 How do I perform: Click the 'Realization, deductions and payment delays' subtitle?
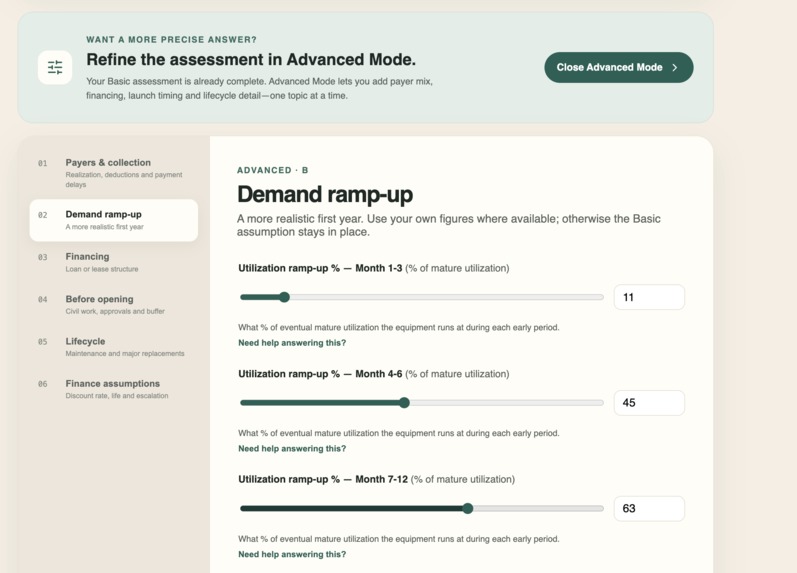coord(124,179)
